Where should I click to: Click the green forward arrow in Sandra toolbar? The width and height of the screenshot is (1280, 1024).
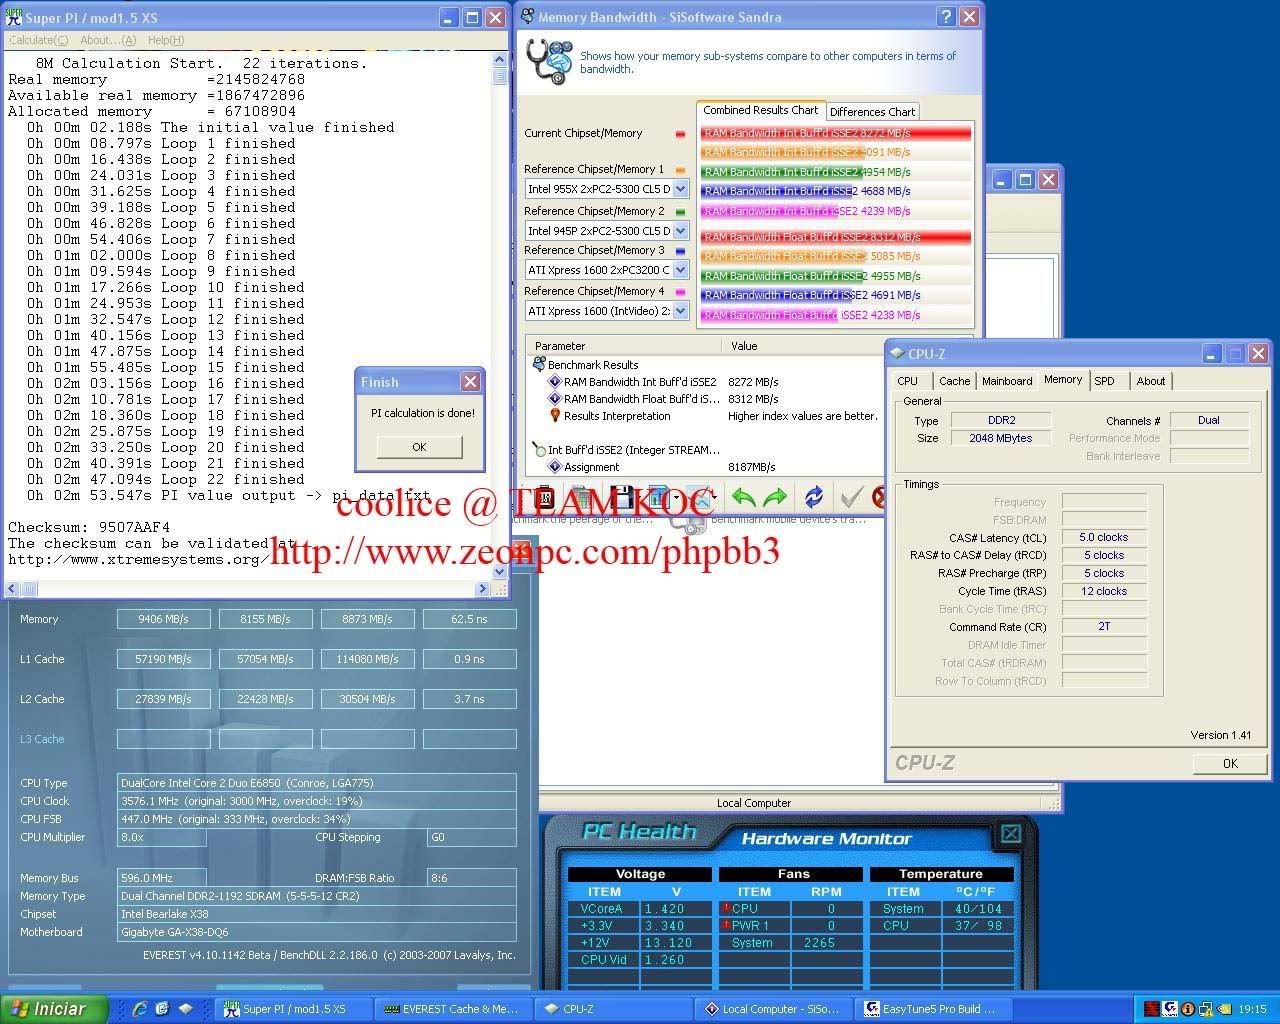[775, 497]
